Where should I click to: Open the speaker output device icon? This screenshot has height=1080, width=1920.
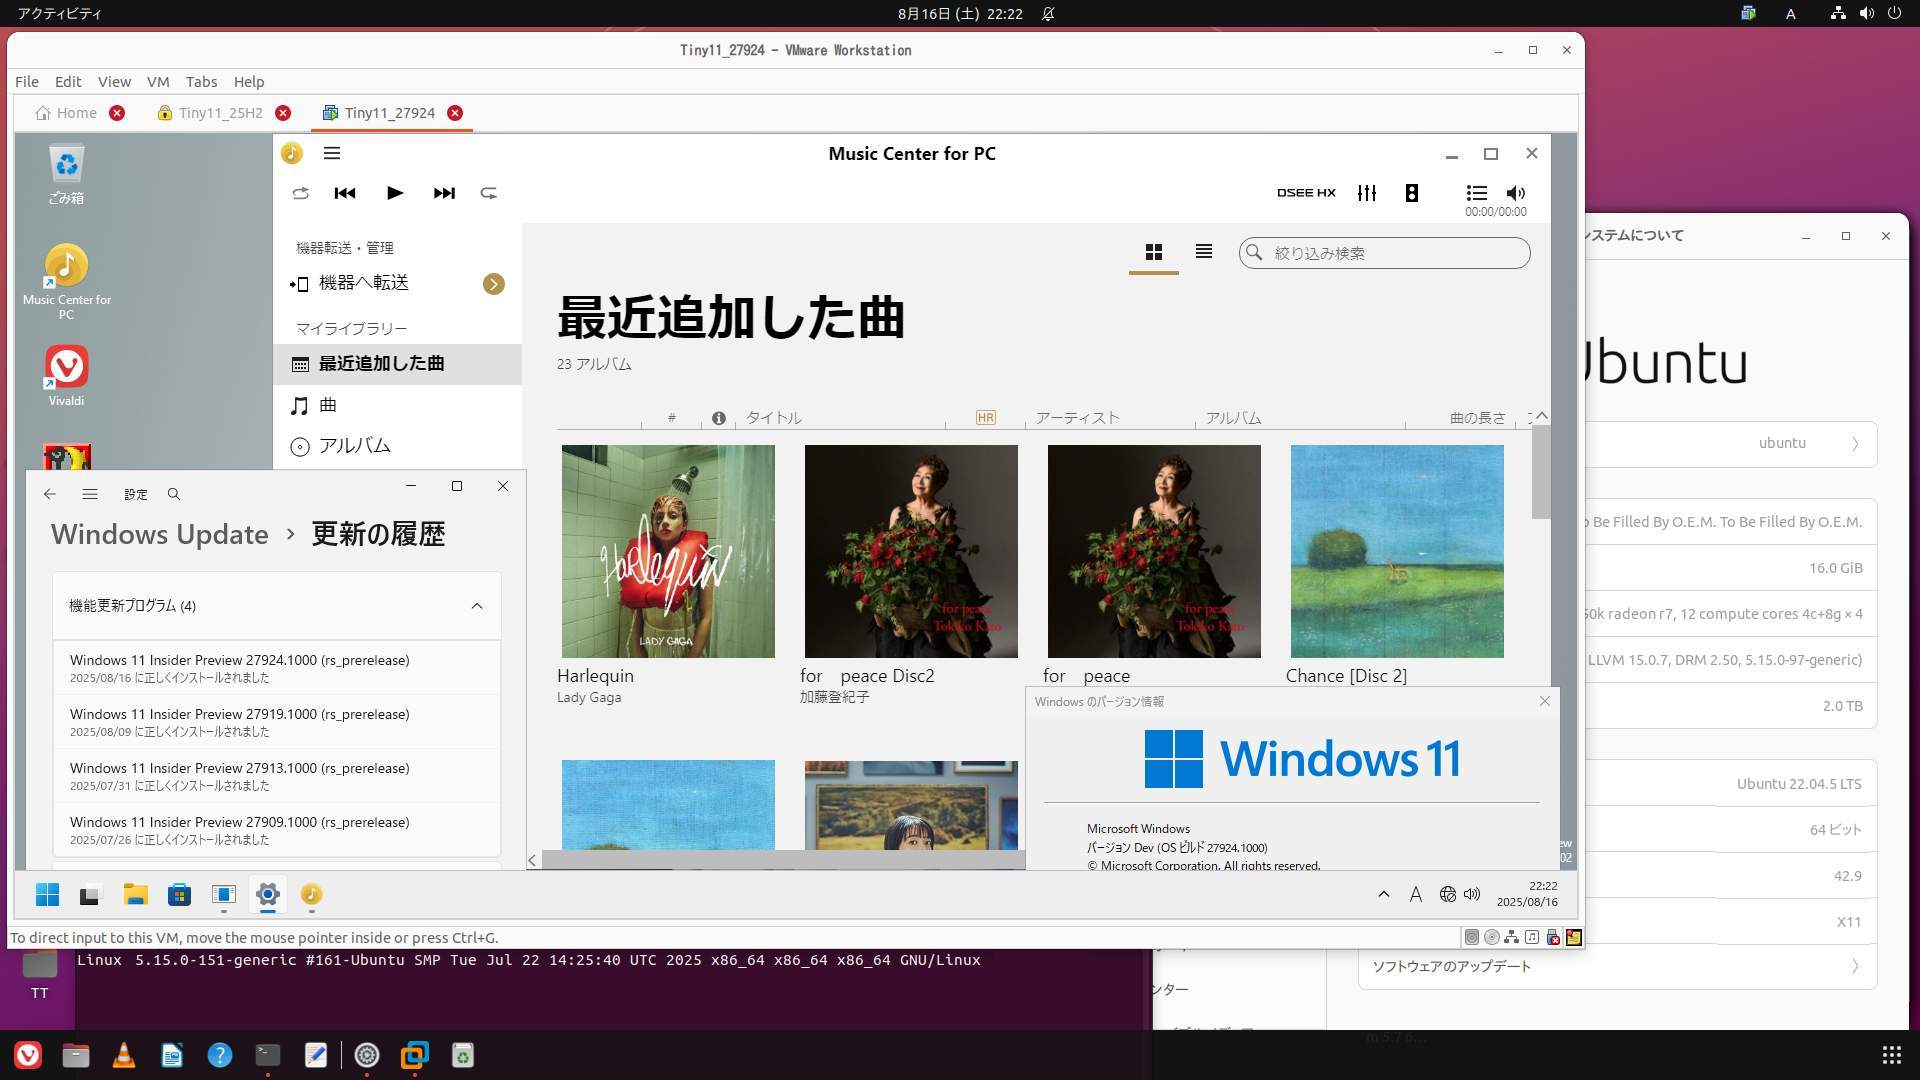click(1412, 193)
